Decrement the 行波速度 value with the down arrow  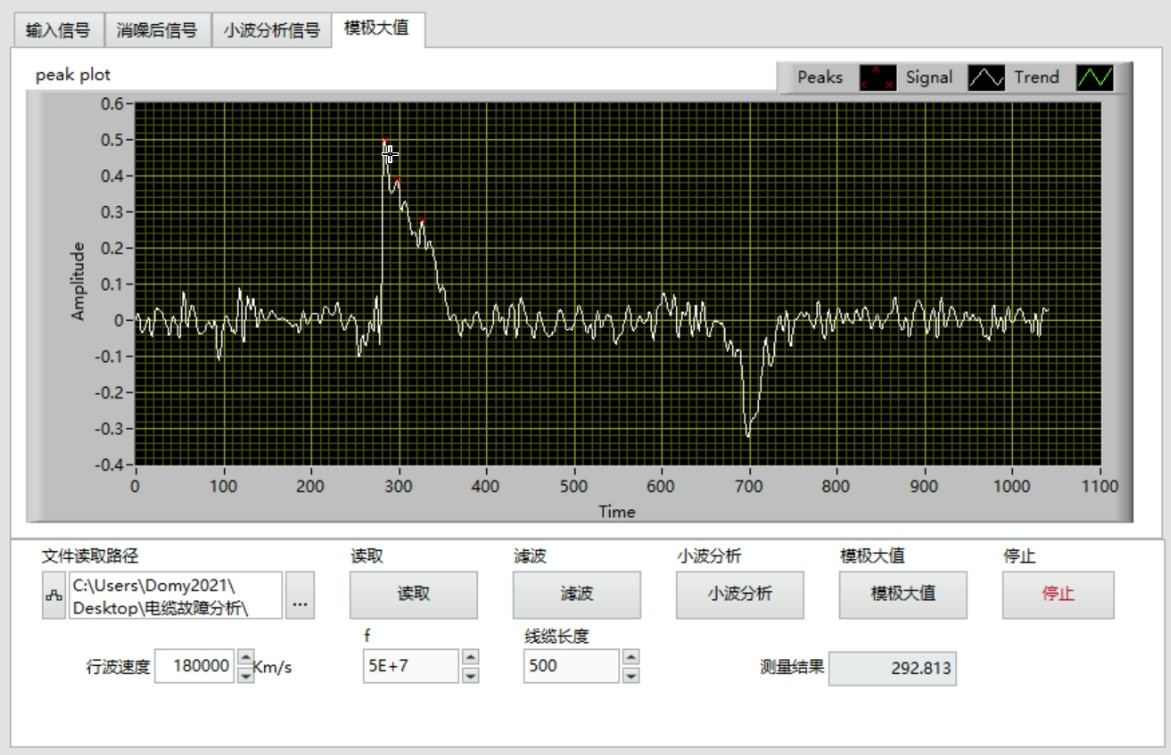point(245,674)
